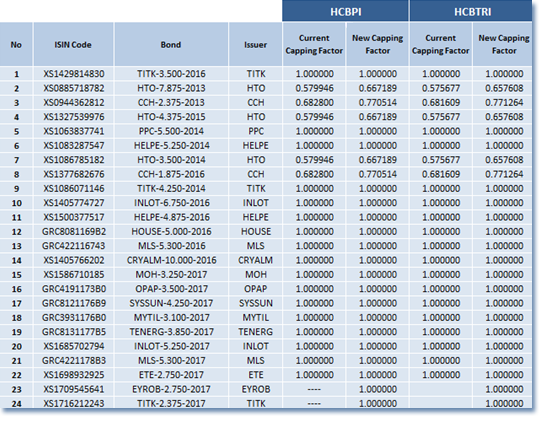Click ISIN code GRC422116743
This screenshot has width=543, height=421.
74,246
